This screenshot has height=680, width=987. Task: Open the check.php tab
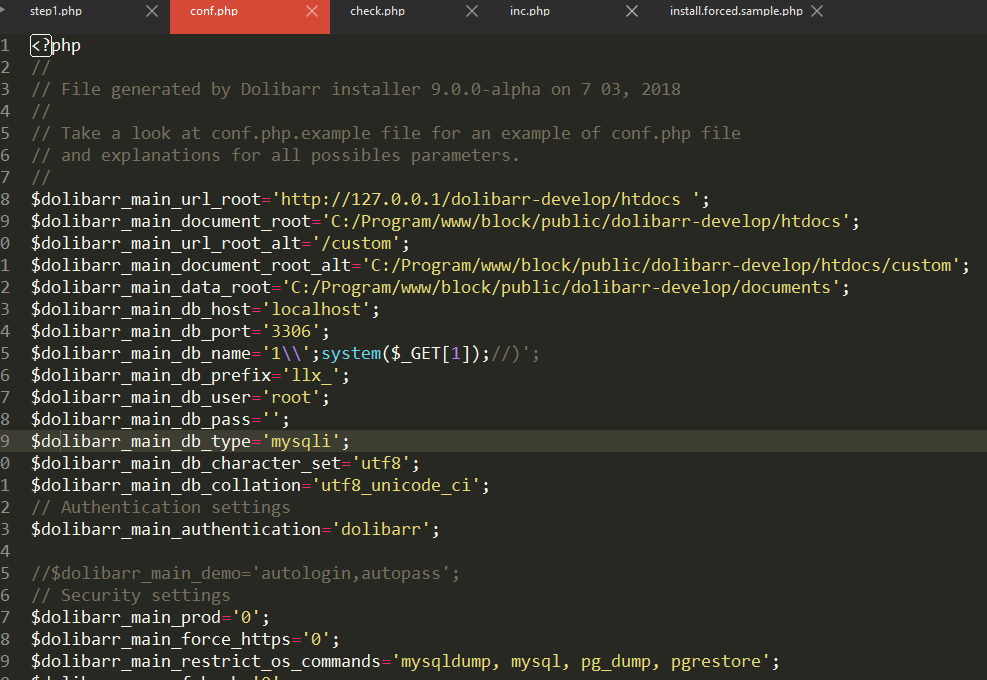[378, 11]
